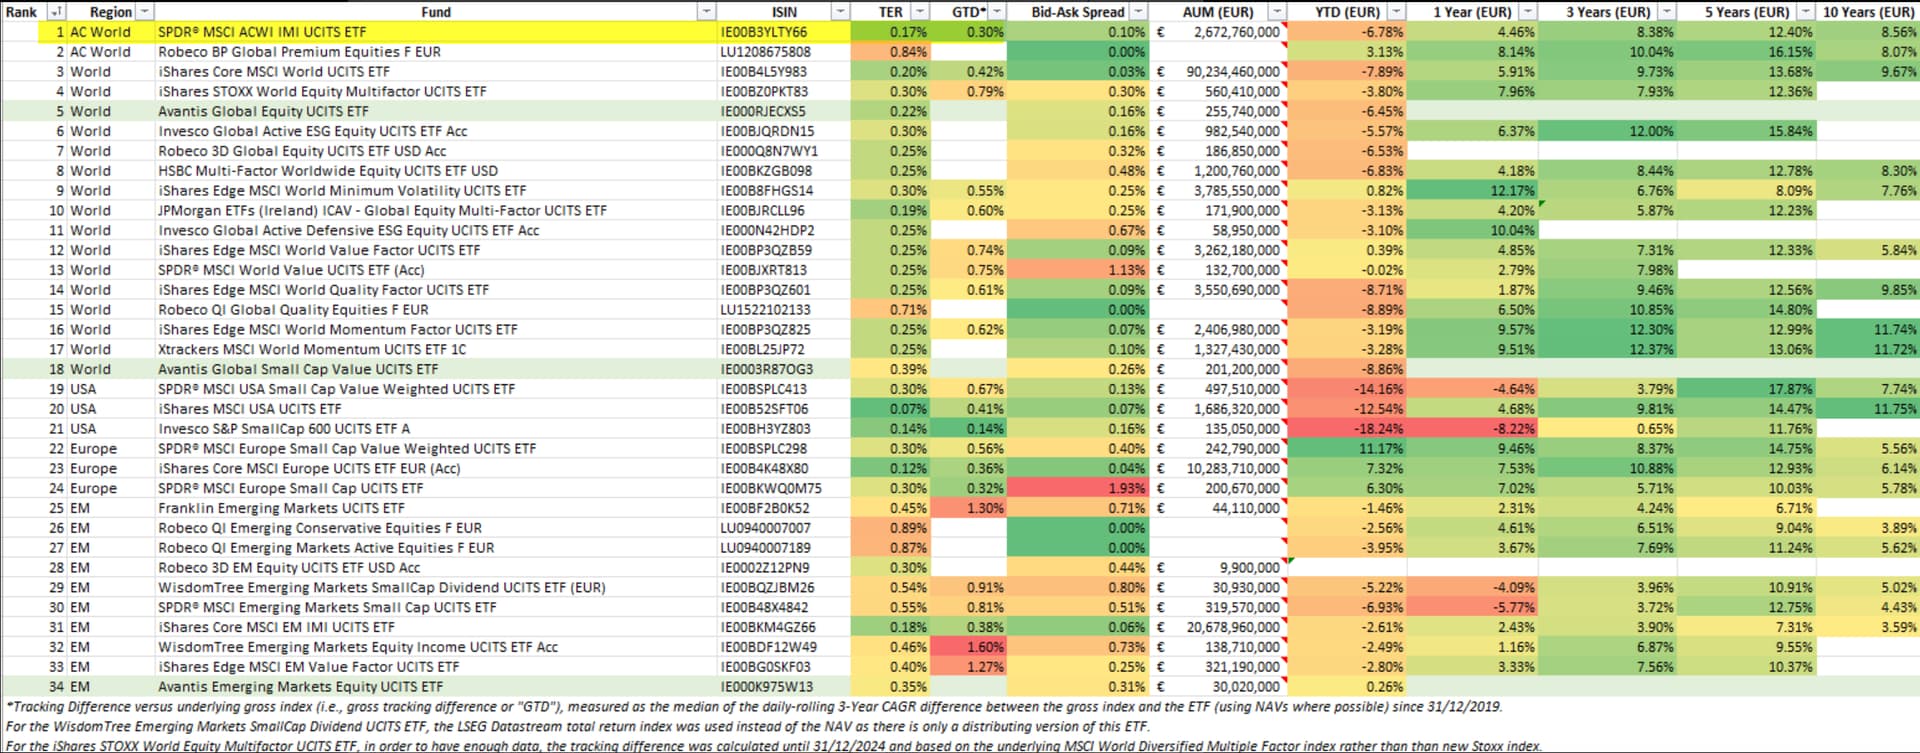Click the HSBC Multi-Factor Worldwide Equity cell
The width and height of the screenshot is (1920, 753).
point(436,171)
